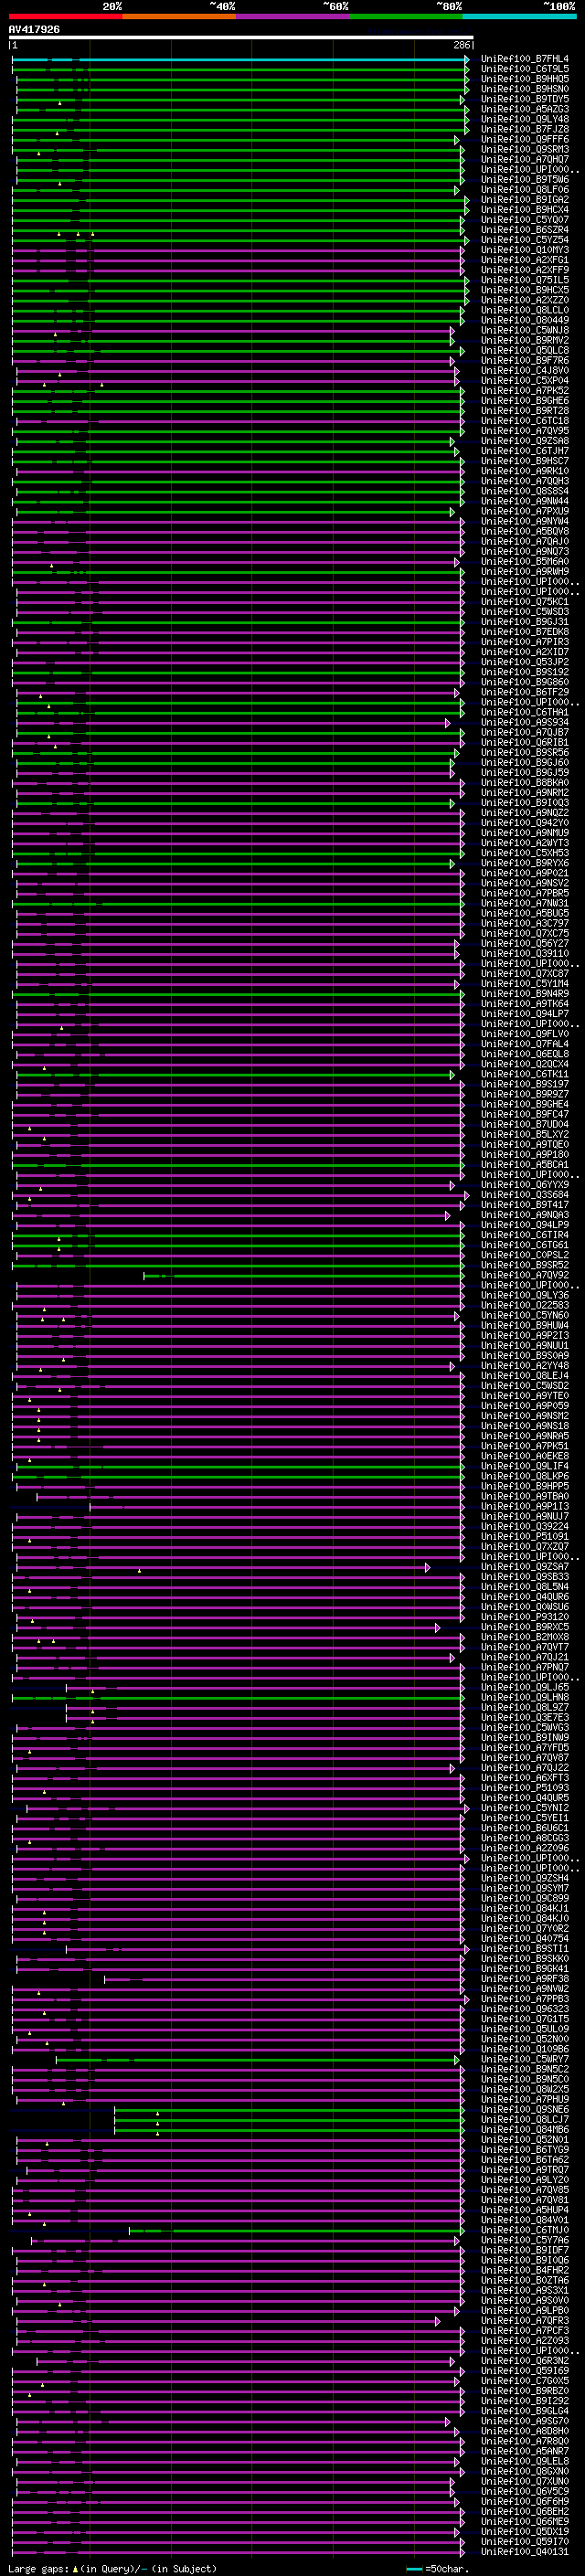This screenshot has height=2576, width=585.
Task: Open UniRef100_B9T5W6 entry
Action: [525, 180]
